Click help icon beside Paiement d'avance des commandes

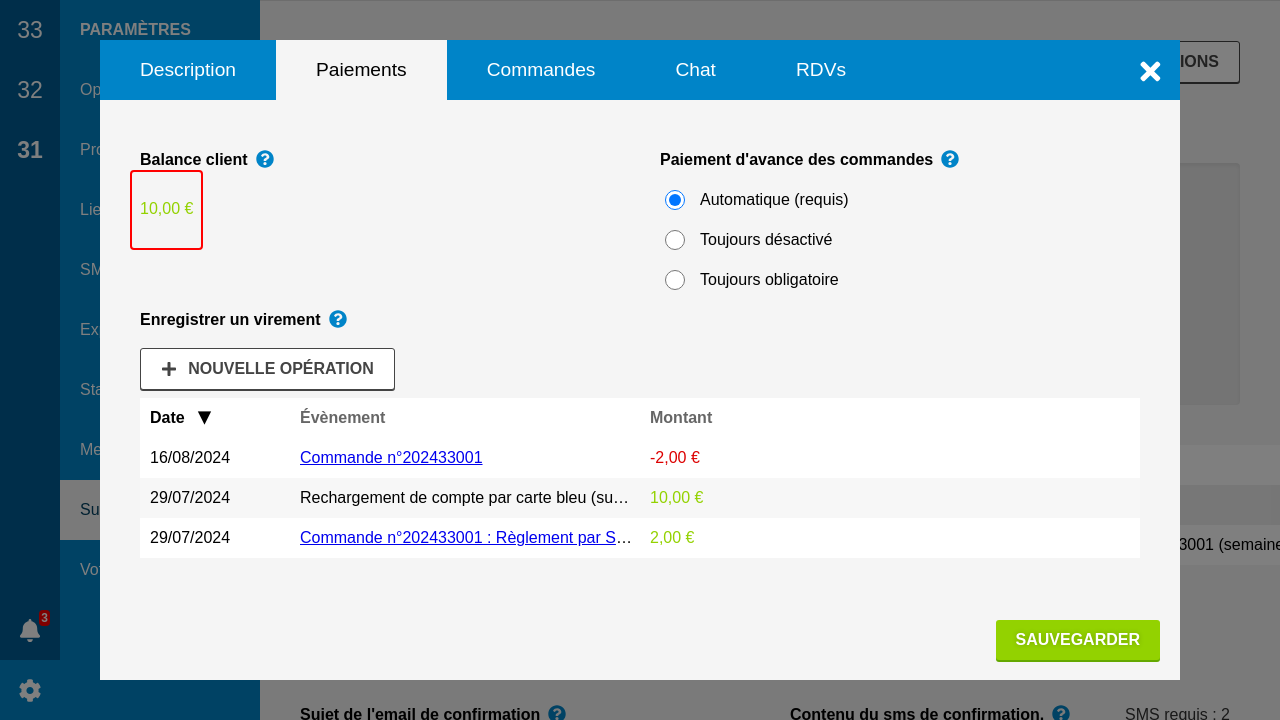point(950,159)
